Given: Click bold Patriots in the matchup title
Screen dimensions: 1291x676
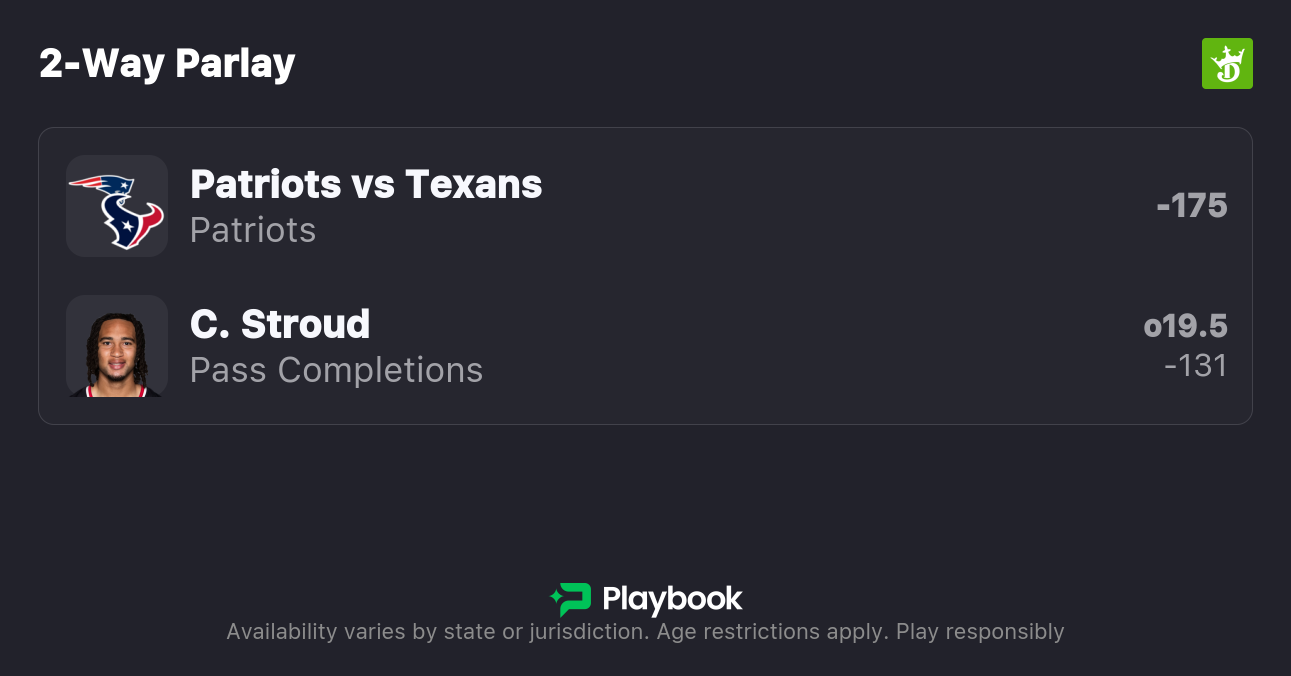Looking at the screenshot, I should [x=265, y=184].
